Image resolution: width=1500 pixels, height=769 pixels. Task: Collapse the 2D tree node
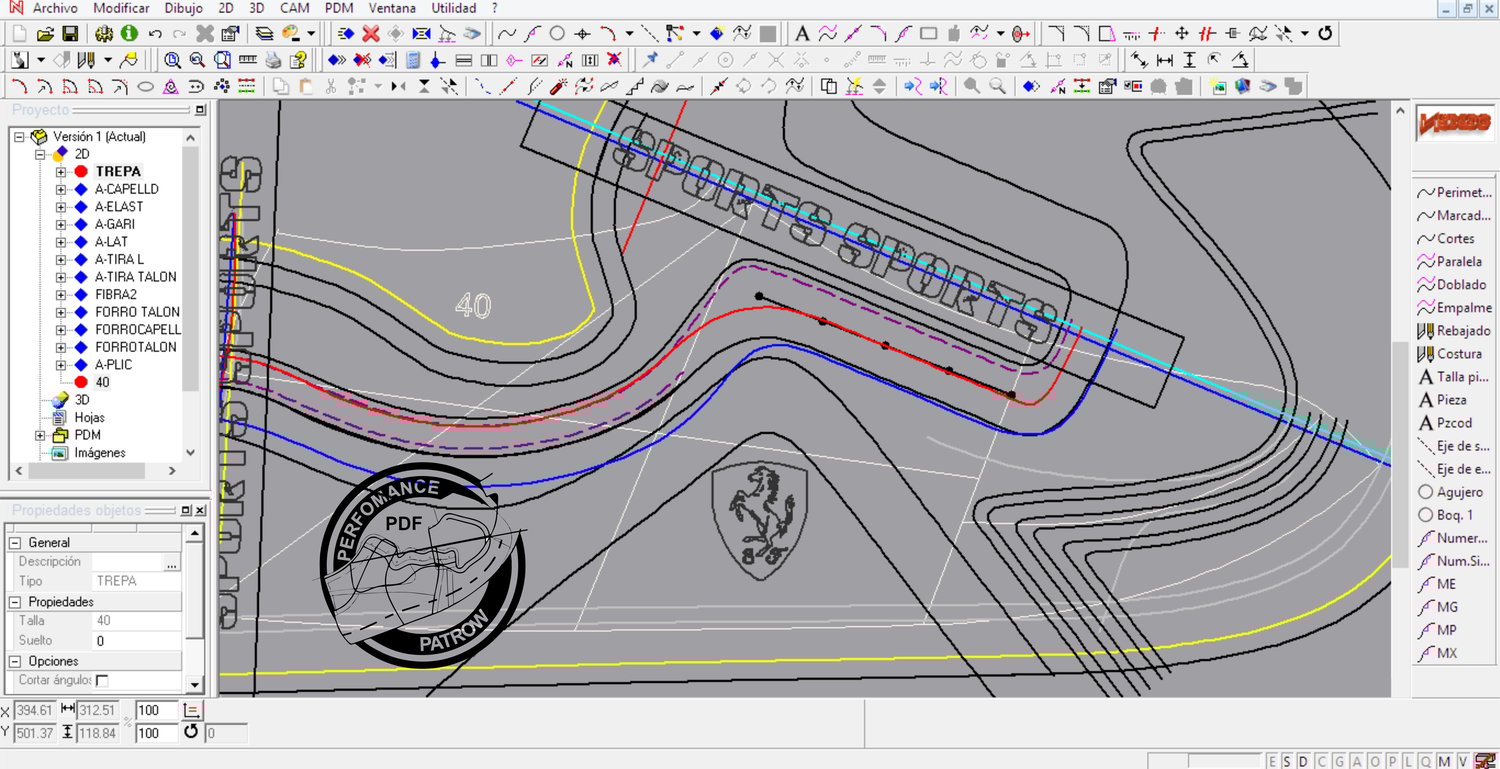pyautogui.click(x=41, y=154)
